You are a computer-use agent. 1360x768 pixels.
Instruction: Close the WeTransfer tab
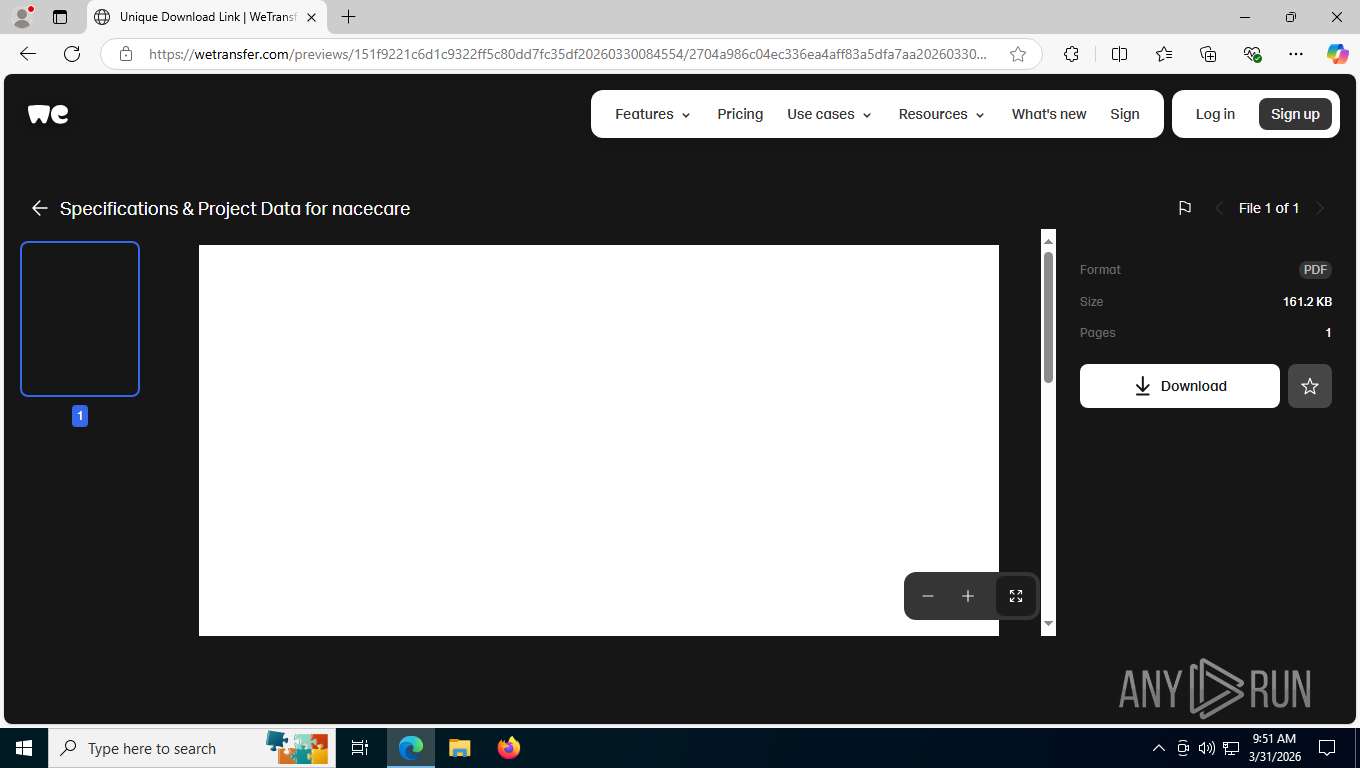coord(311,17)
